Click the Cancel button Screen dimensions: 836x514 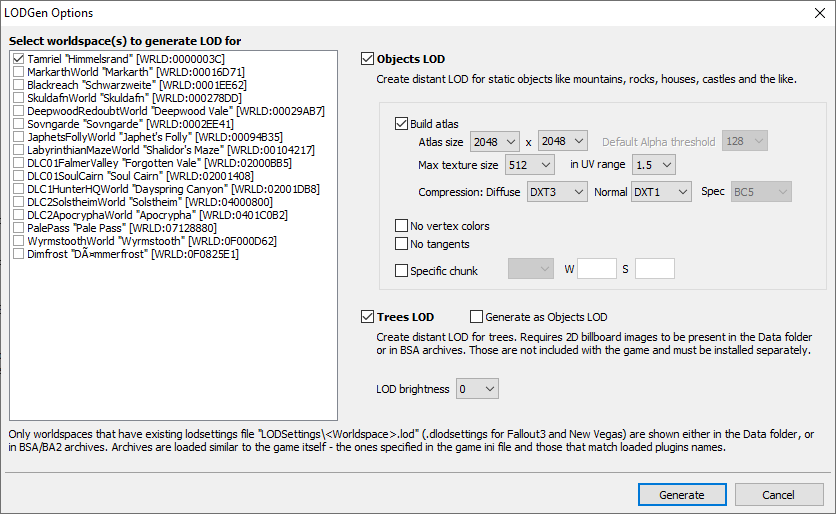click(x=778, y=494)
